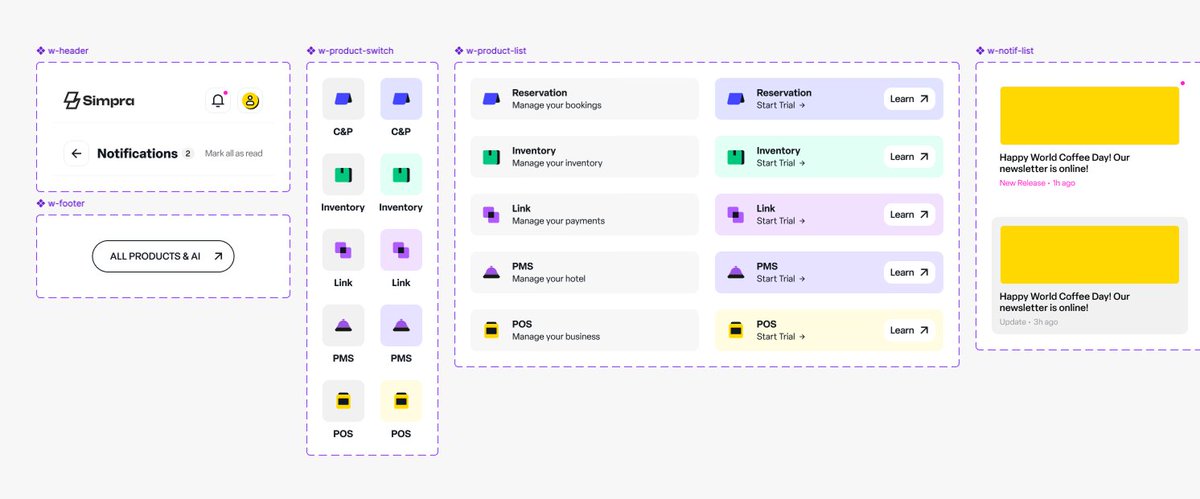Click the Simpra logo
The height and width of the screenshot is (499, 1200).
point(98,100)
